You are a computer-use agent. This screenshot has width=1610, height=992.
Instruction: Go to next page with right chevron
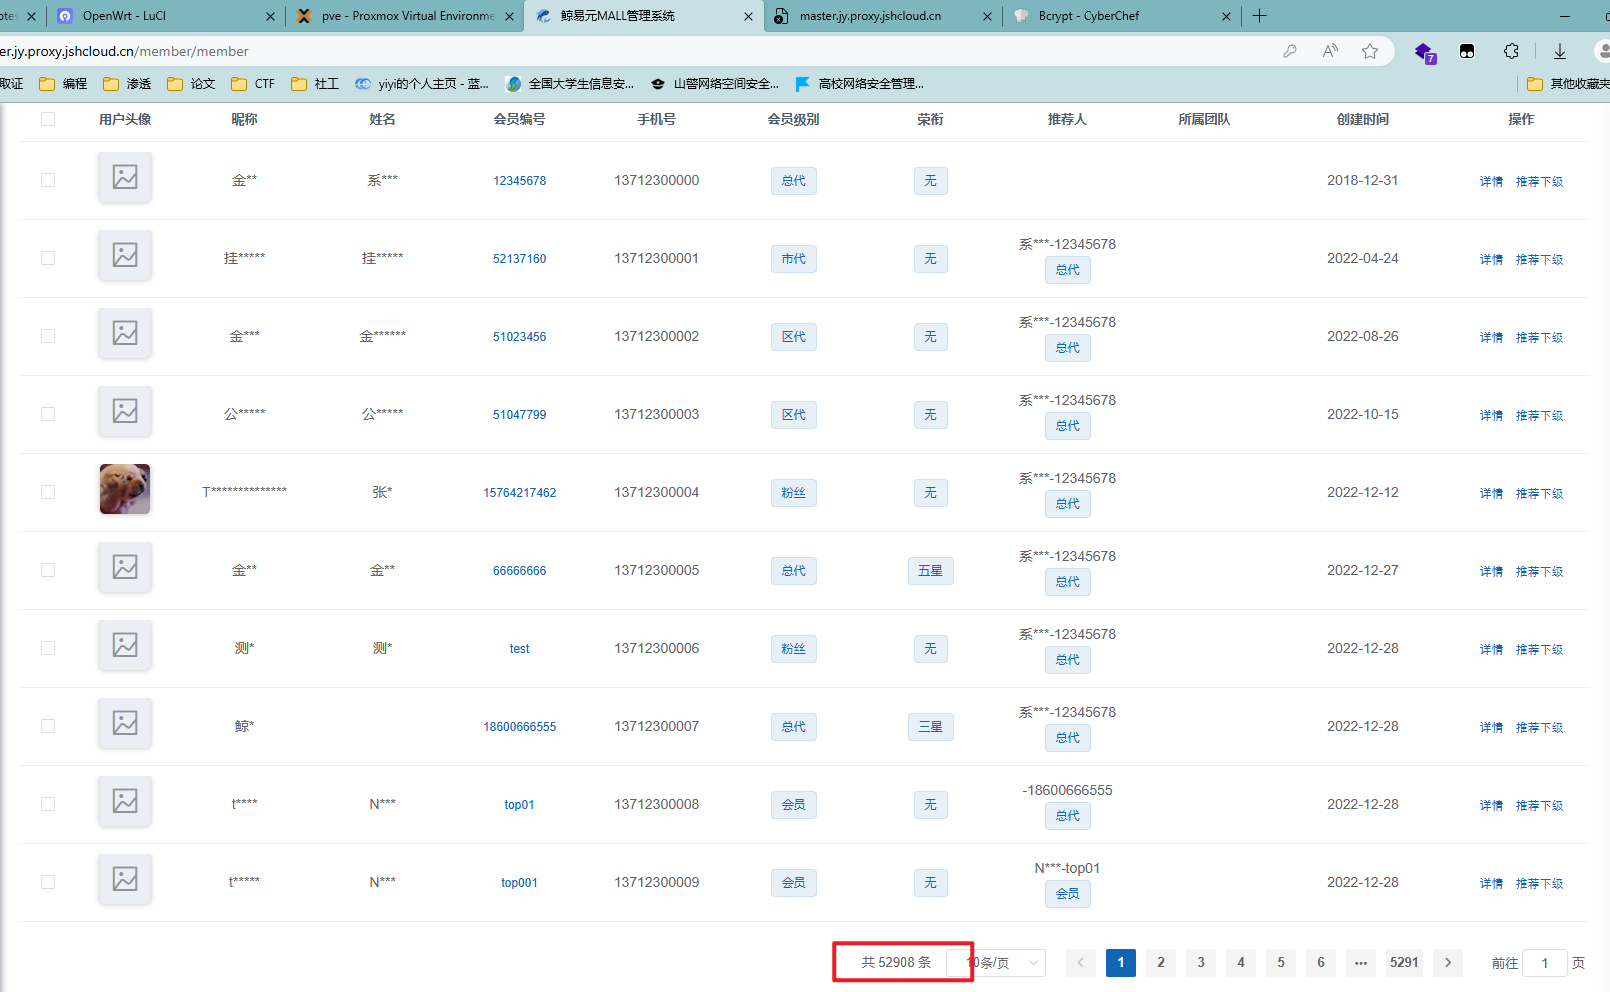tap(1448, 963)
